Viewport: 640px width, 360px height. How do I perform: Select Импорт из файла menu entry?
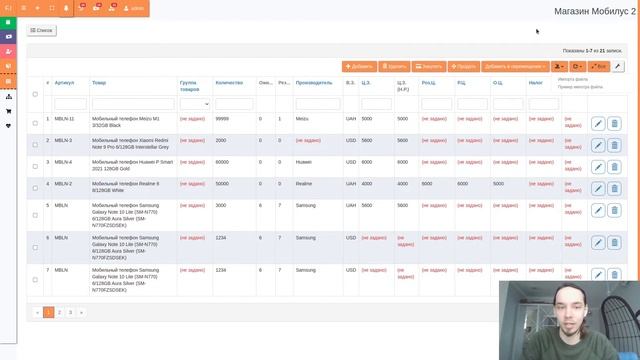573,79
